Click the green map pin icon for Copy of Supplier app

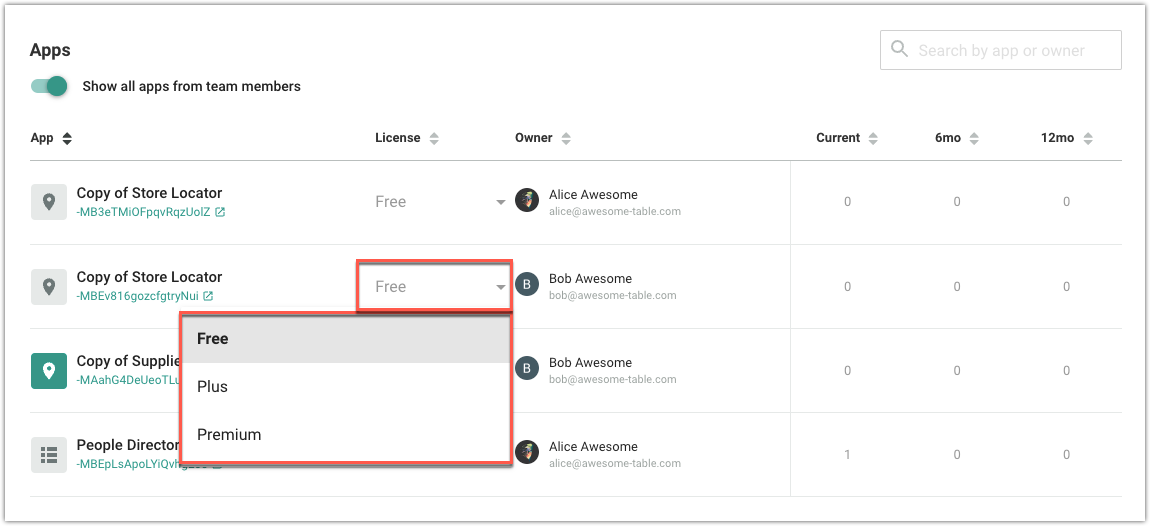point(48,371)
